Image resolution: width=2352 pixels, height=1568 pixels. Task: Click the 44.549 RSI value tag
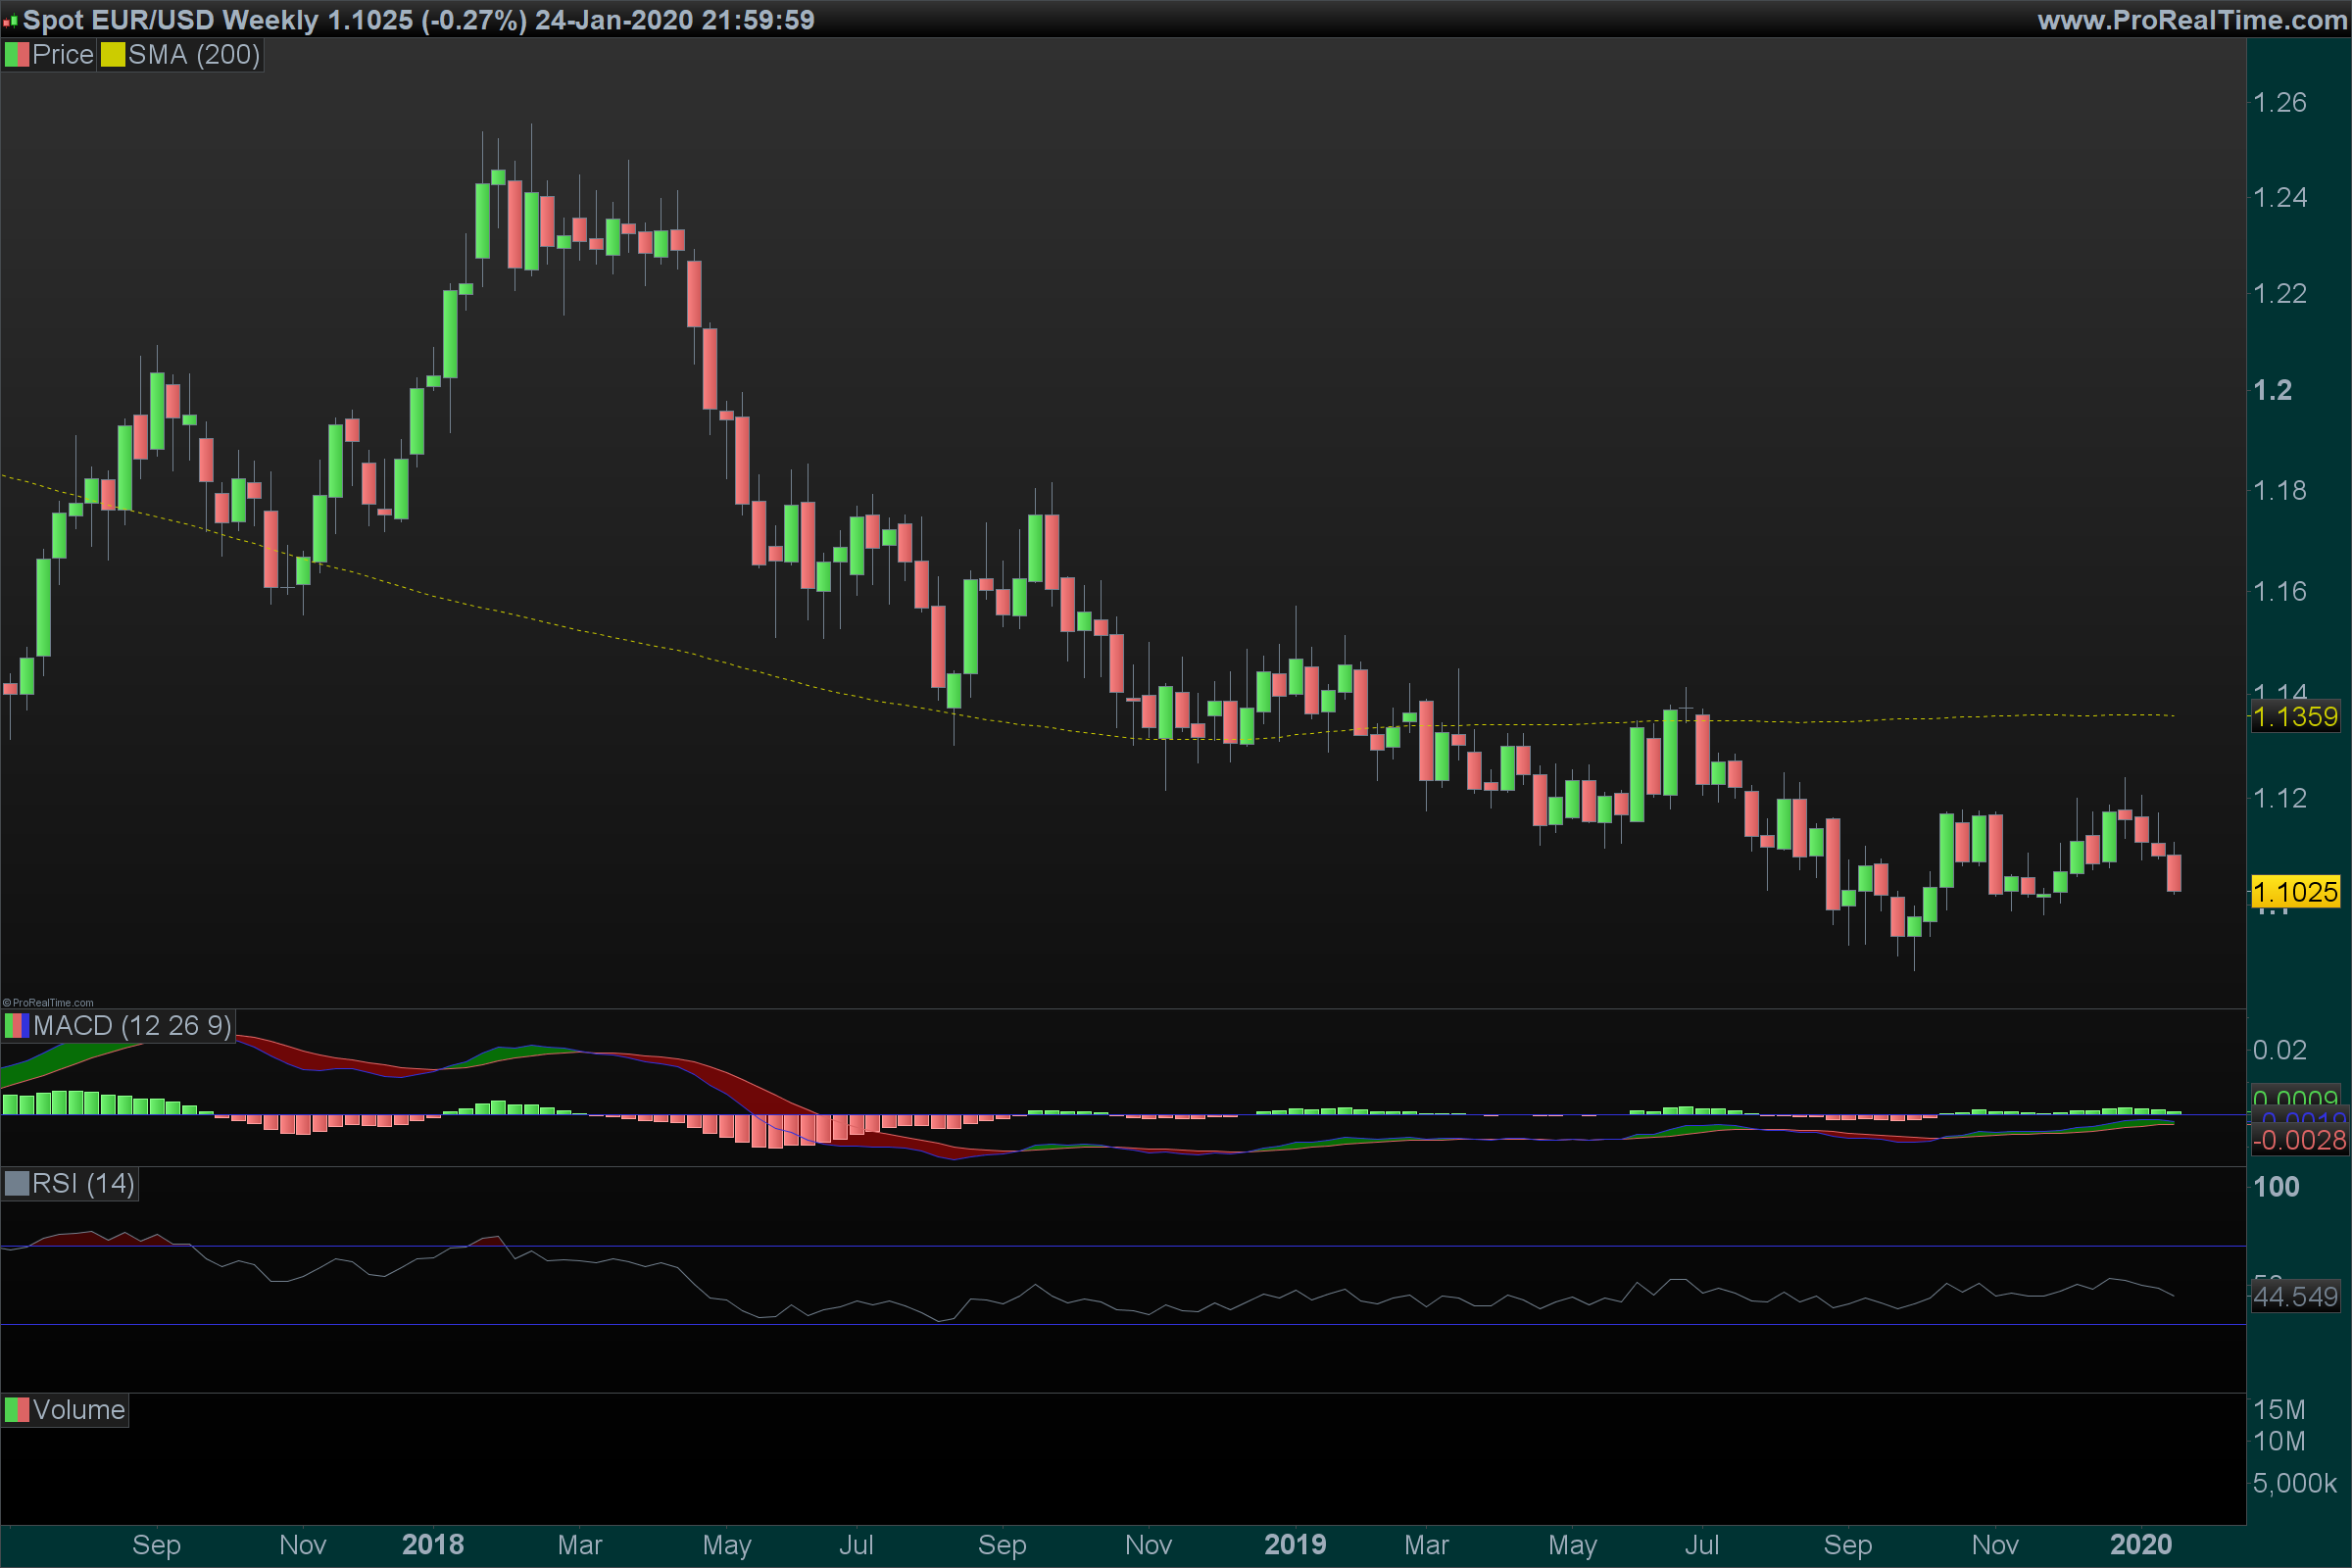coord(2295,1297)
